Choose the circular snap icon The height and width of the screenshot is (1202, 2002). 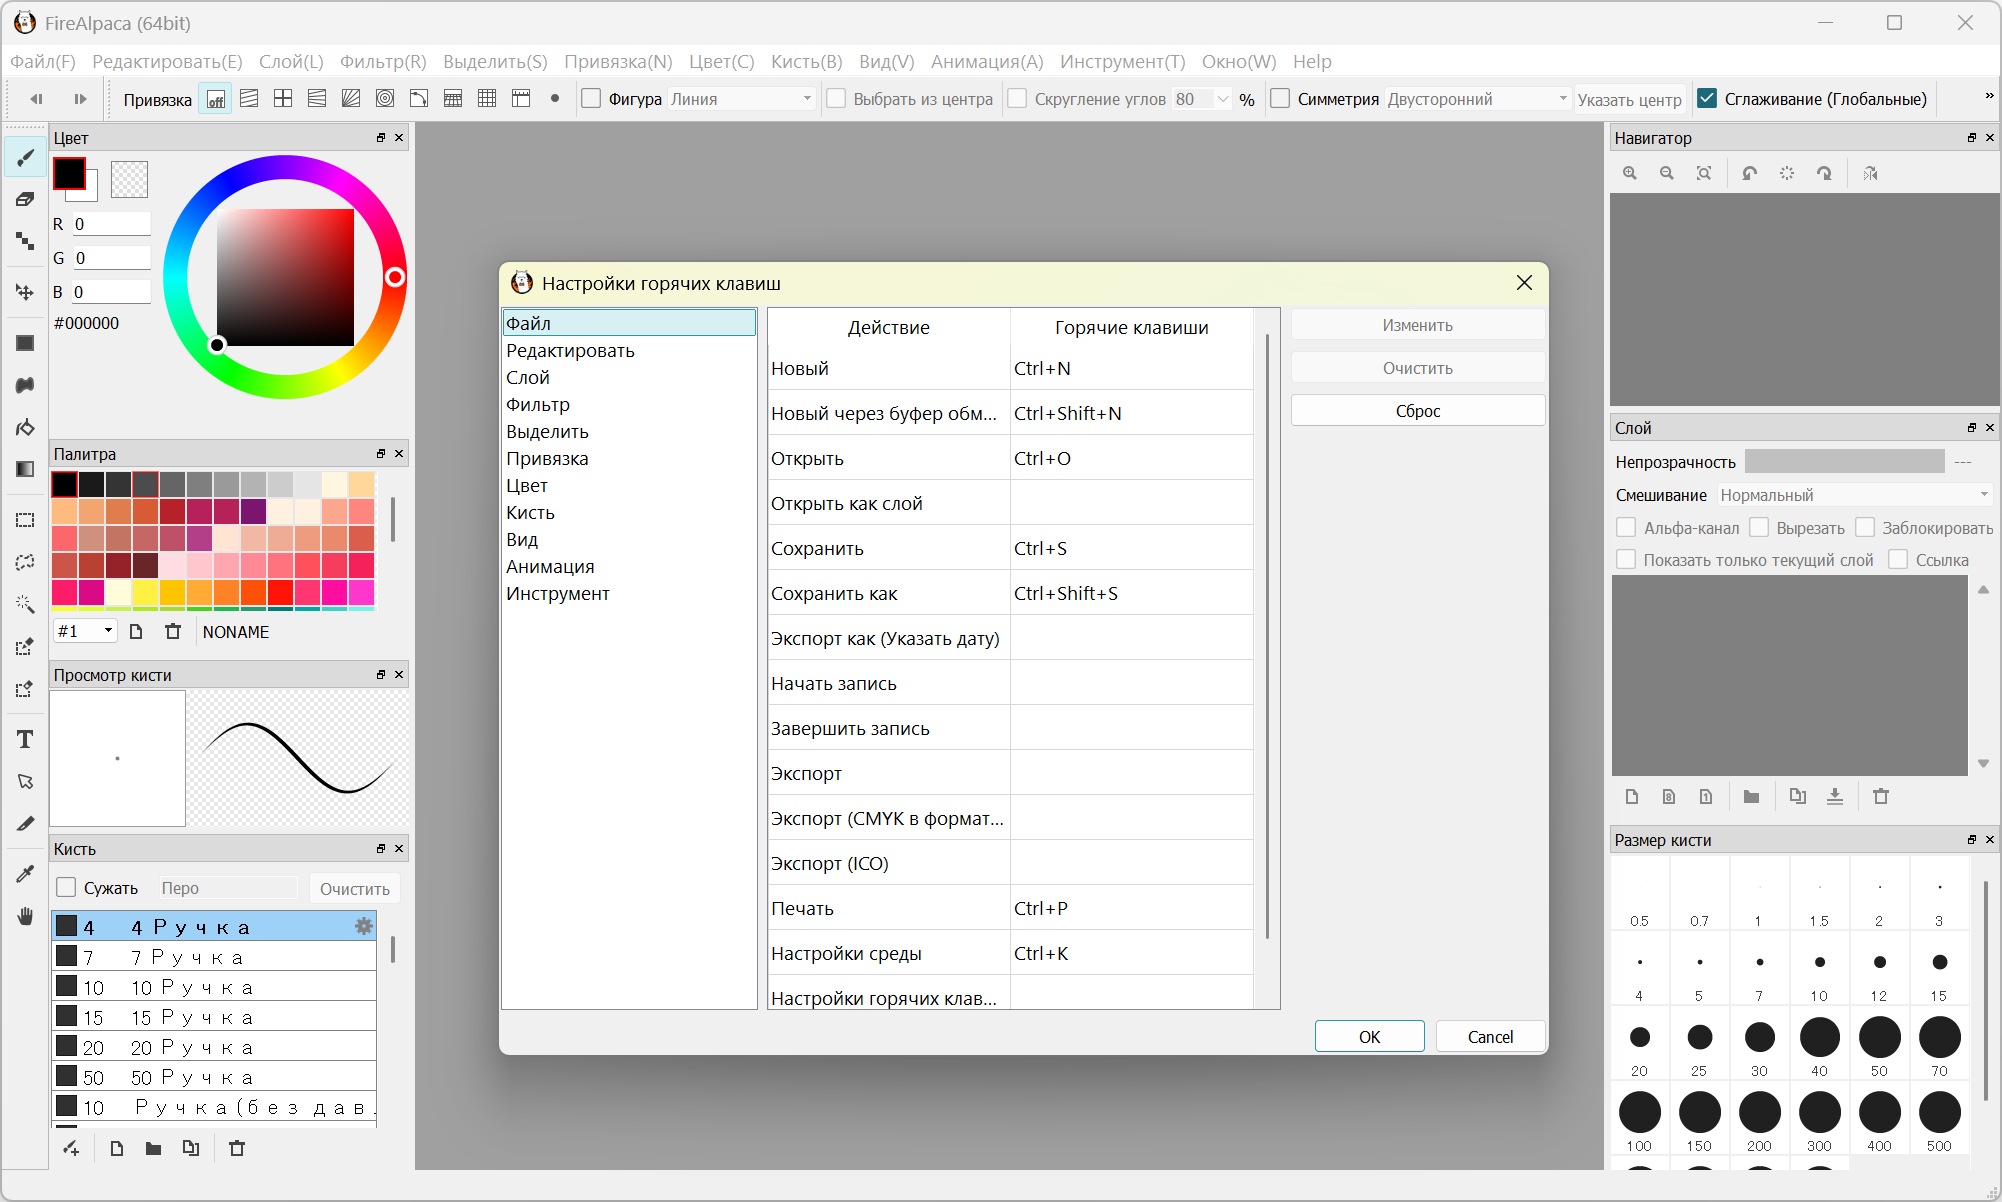pos(385,99)
